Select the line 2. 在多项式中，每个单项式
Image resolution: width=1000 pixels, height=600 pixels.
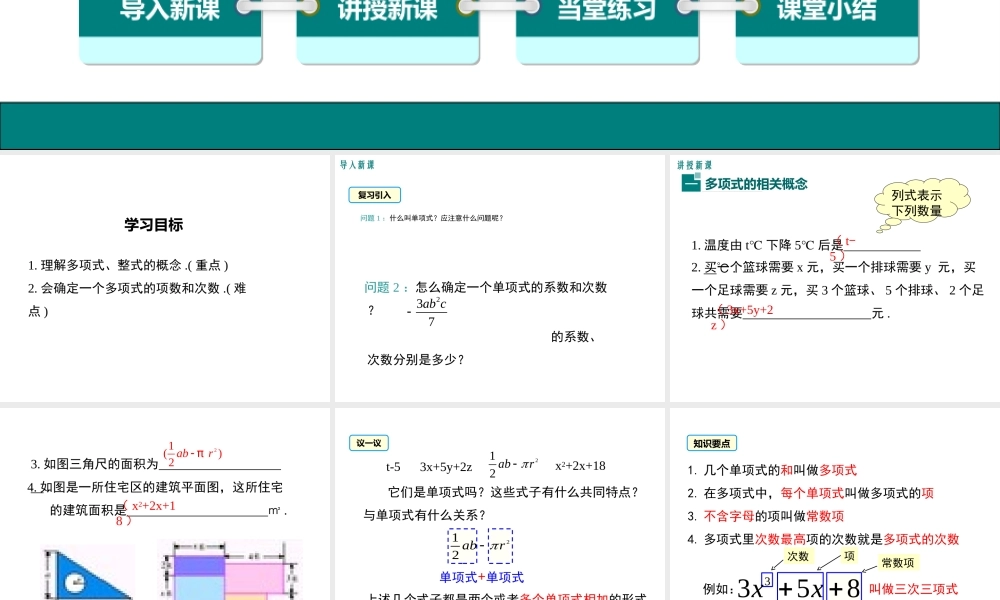811,493
